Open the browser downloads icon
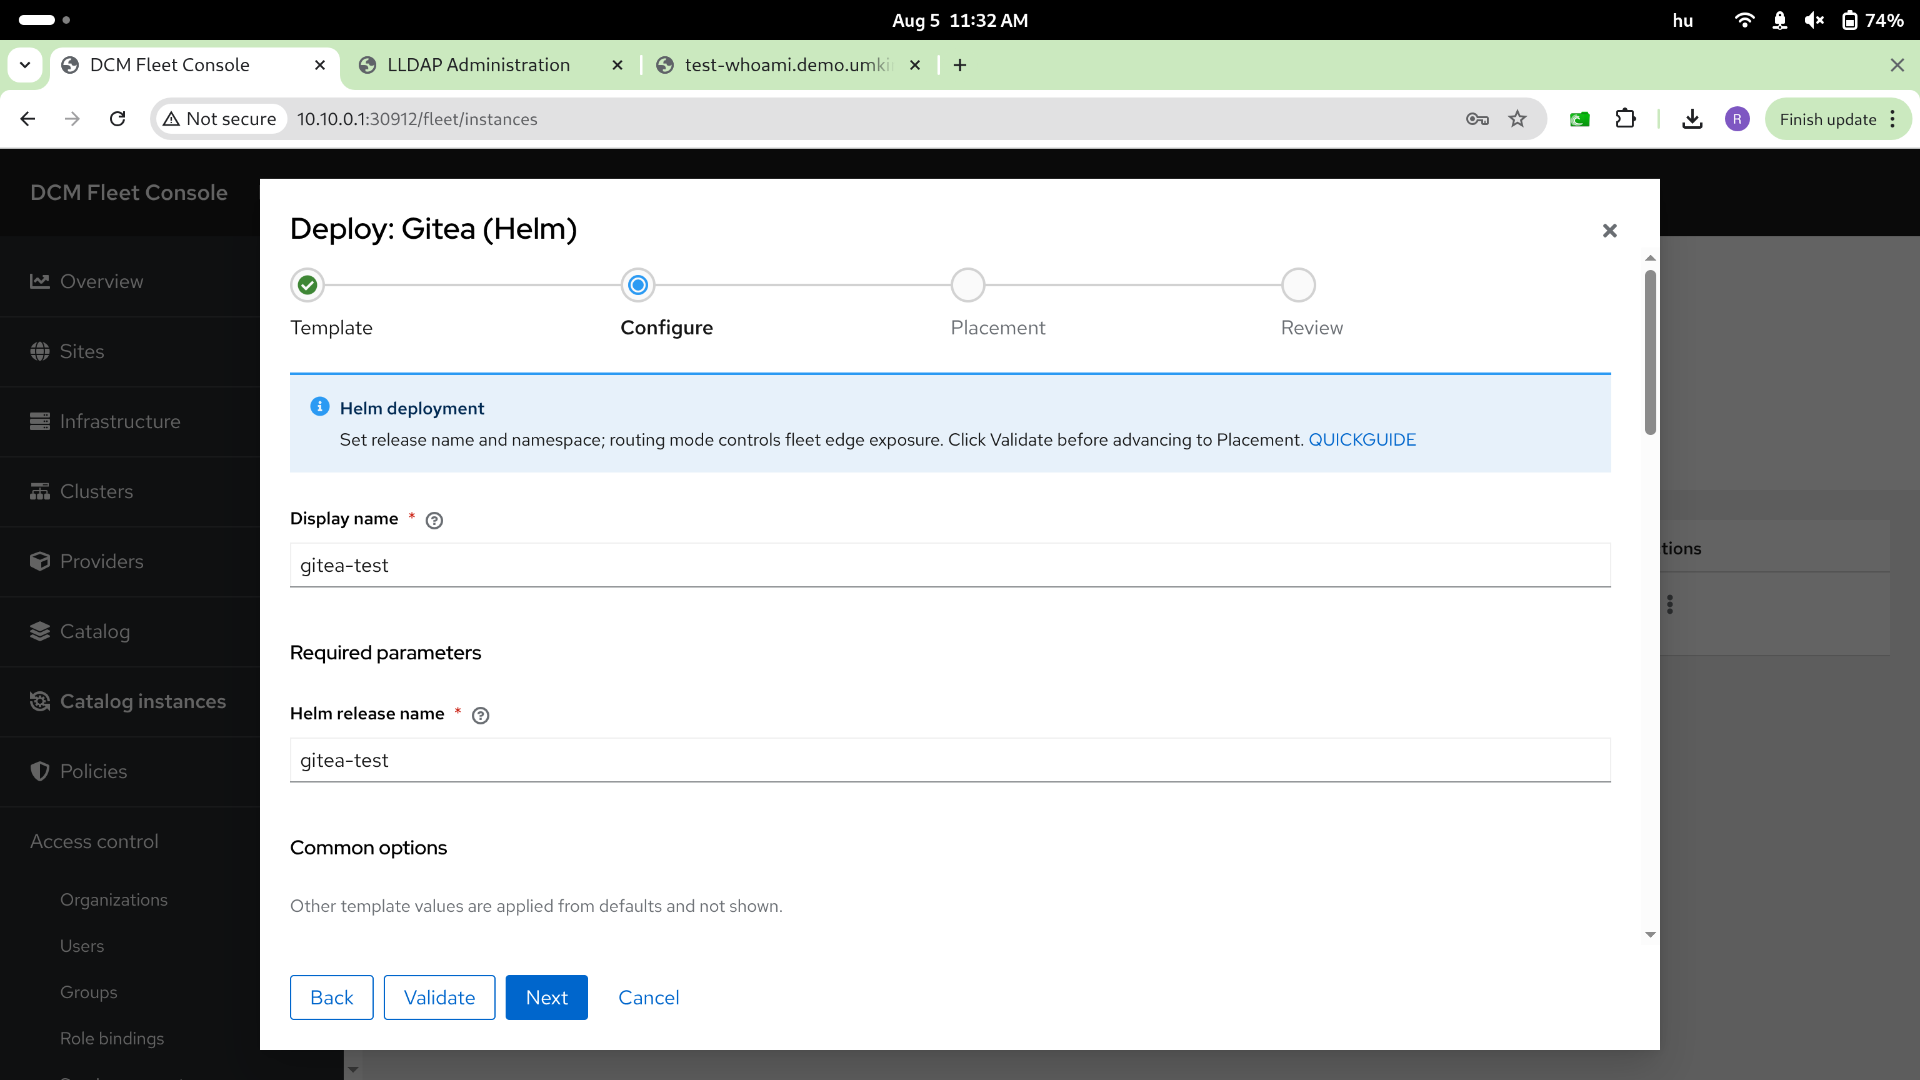 coord(1692,119)
